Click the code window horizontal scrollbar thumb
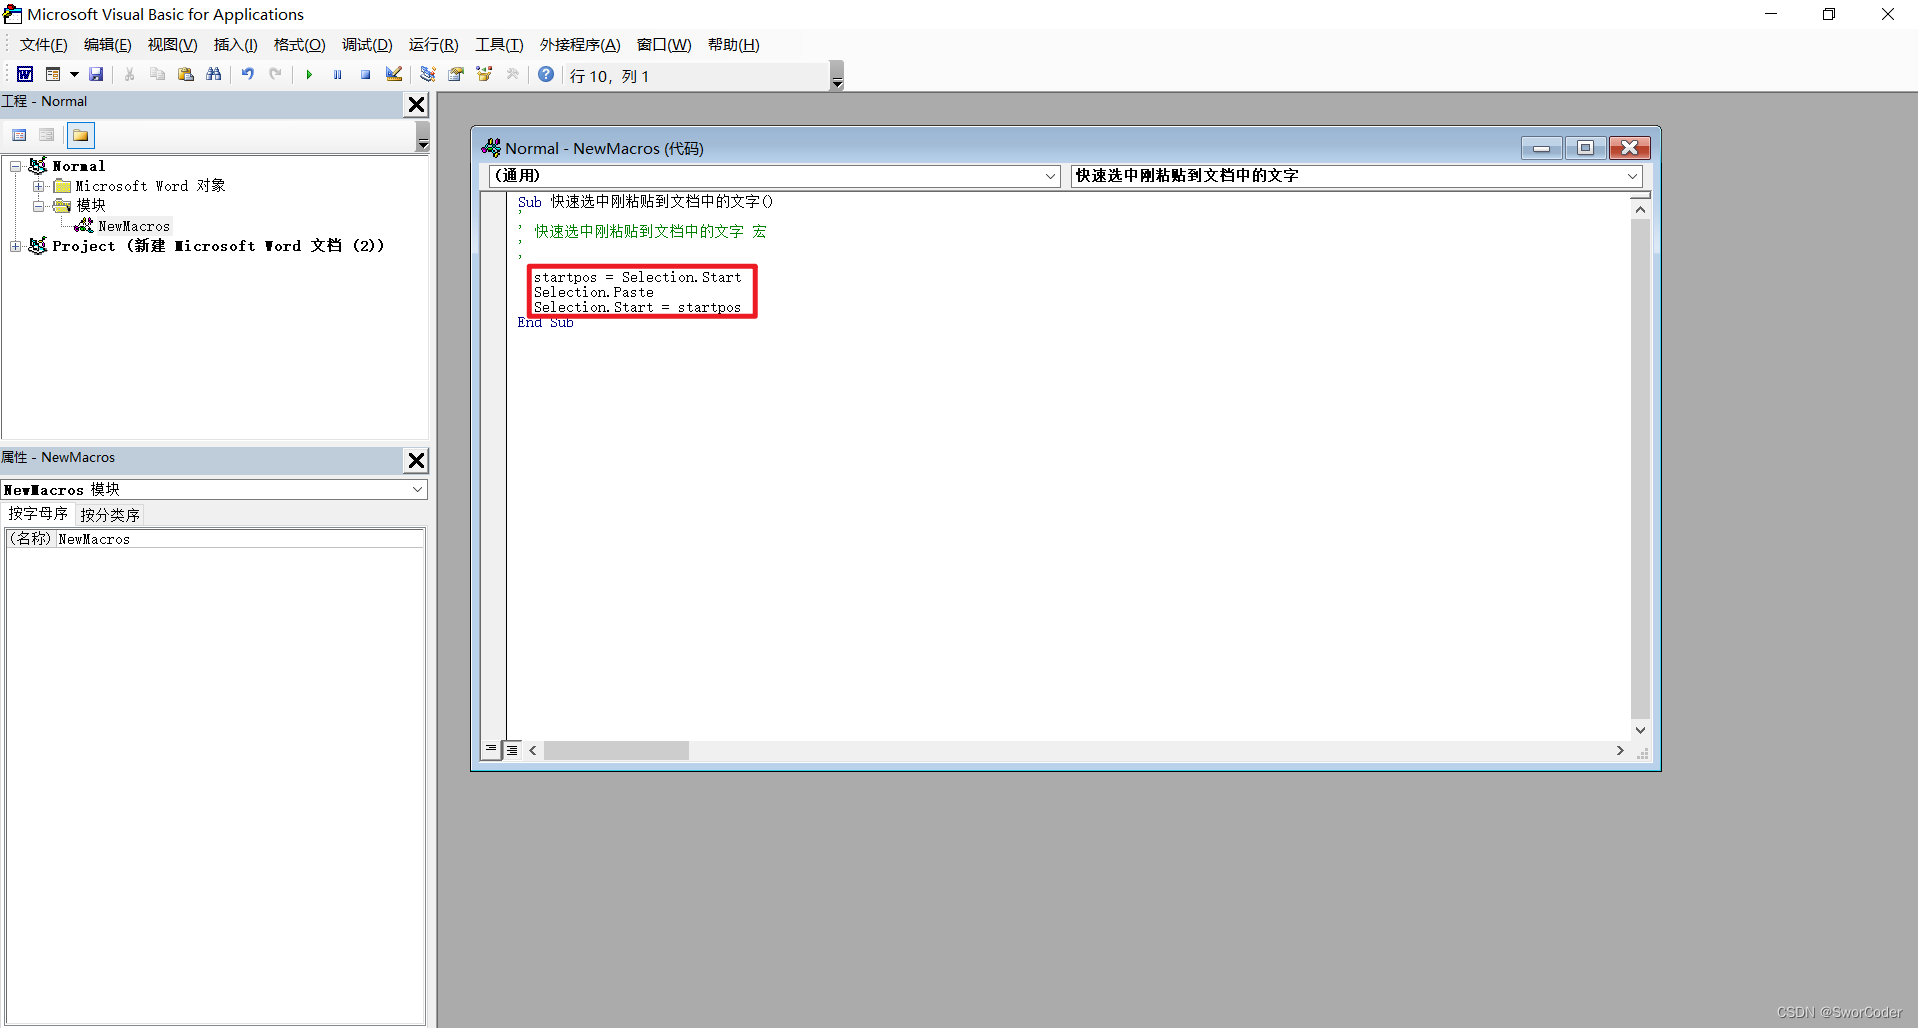 [616, 750]
